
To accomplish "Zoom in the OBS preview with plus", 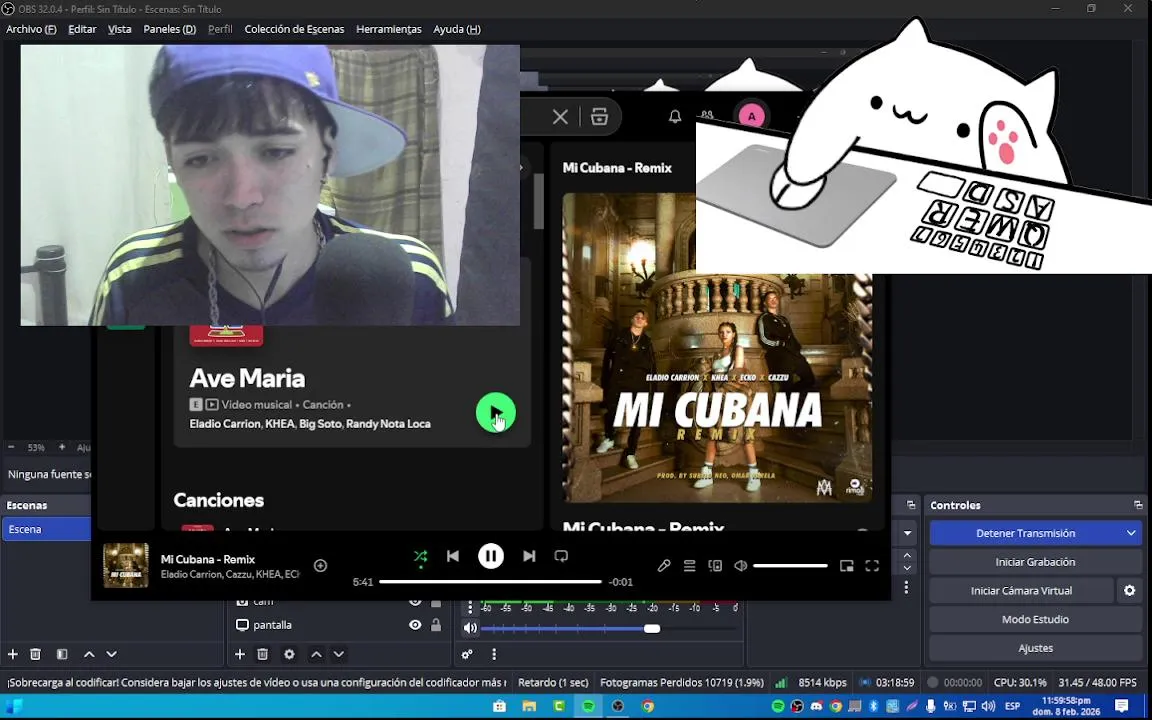I will tap(62, 447).
